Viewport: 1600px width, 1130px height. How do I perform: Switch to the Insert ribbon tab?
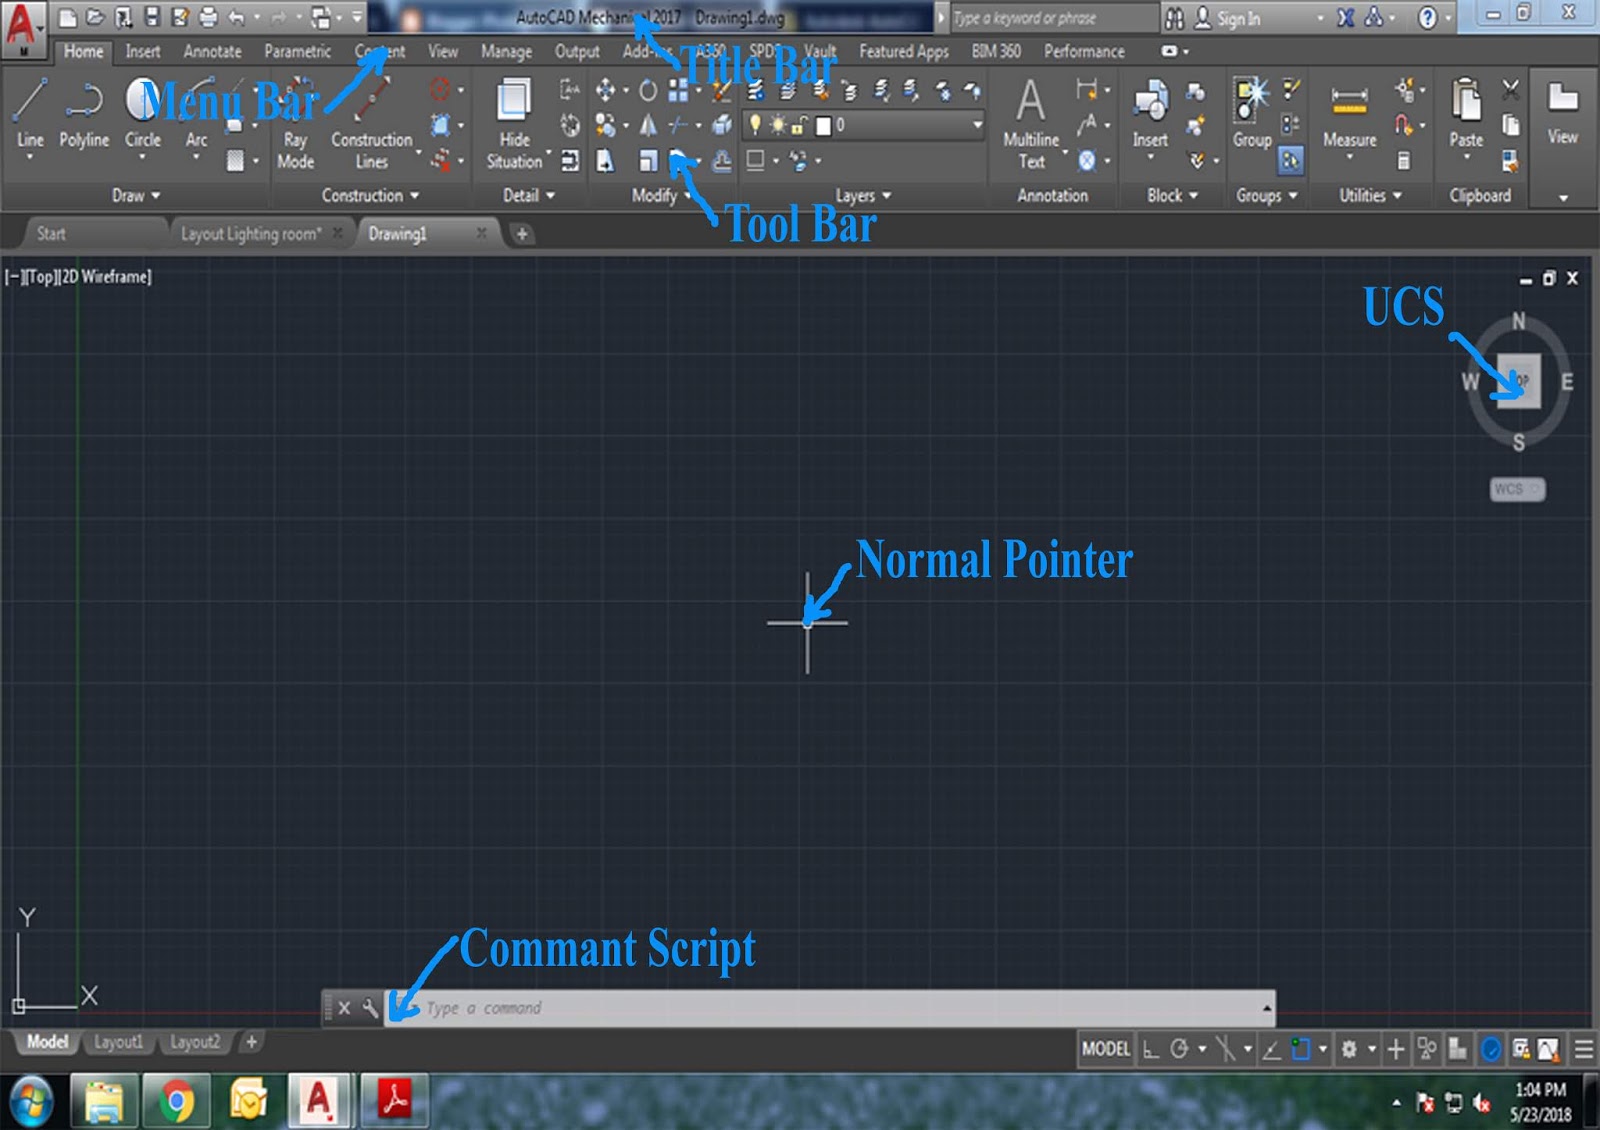pyautogui.click(x=142, y=51)
